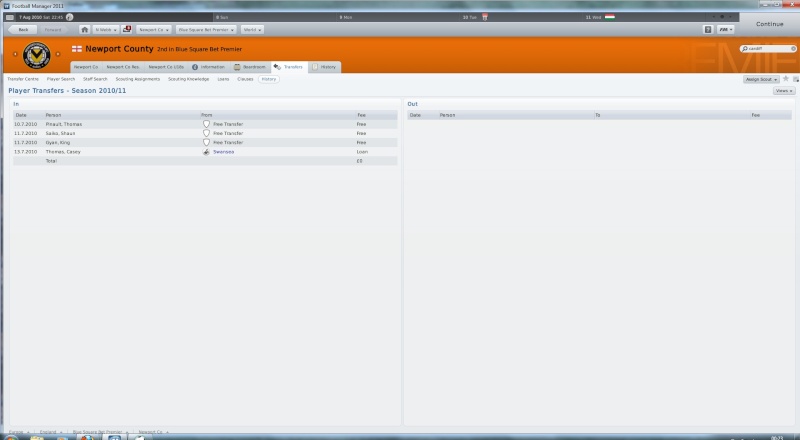Viewport: 800px width, 440px height.
Task: Open the Boardroom tab
Action: [x=250, y=67]
